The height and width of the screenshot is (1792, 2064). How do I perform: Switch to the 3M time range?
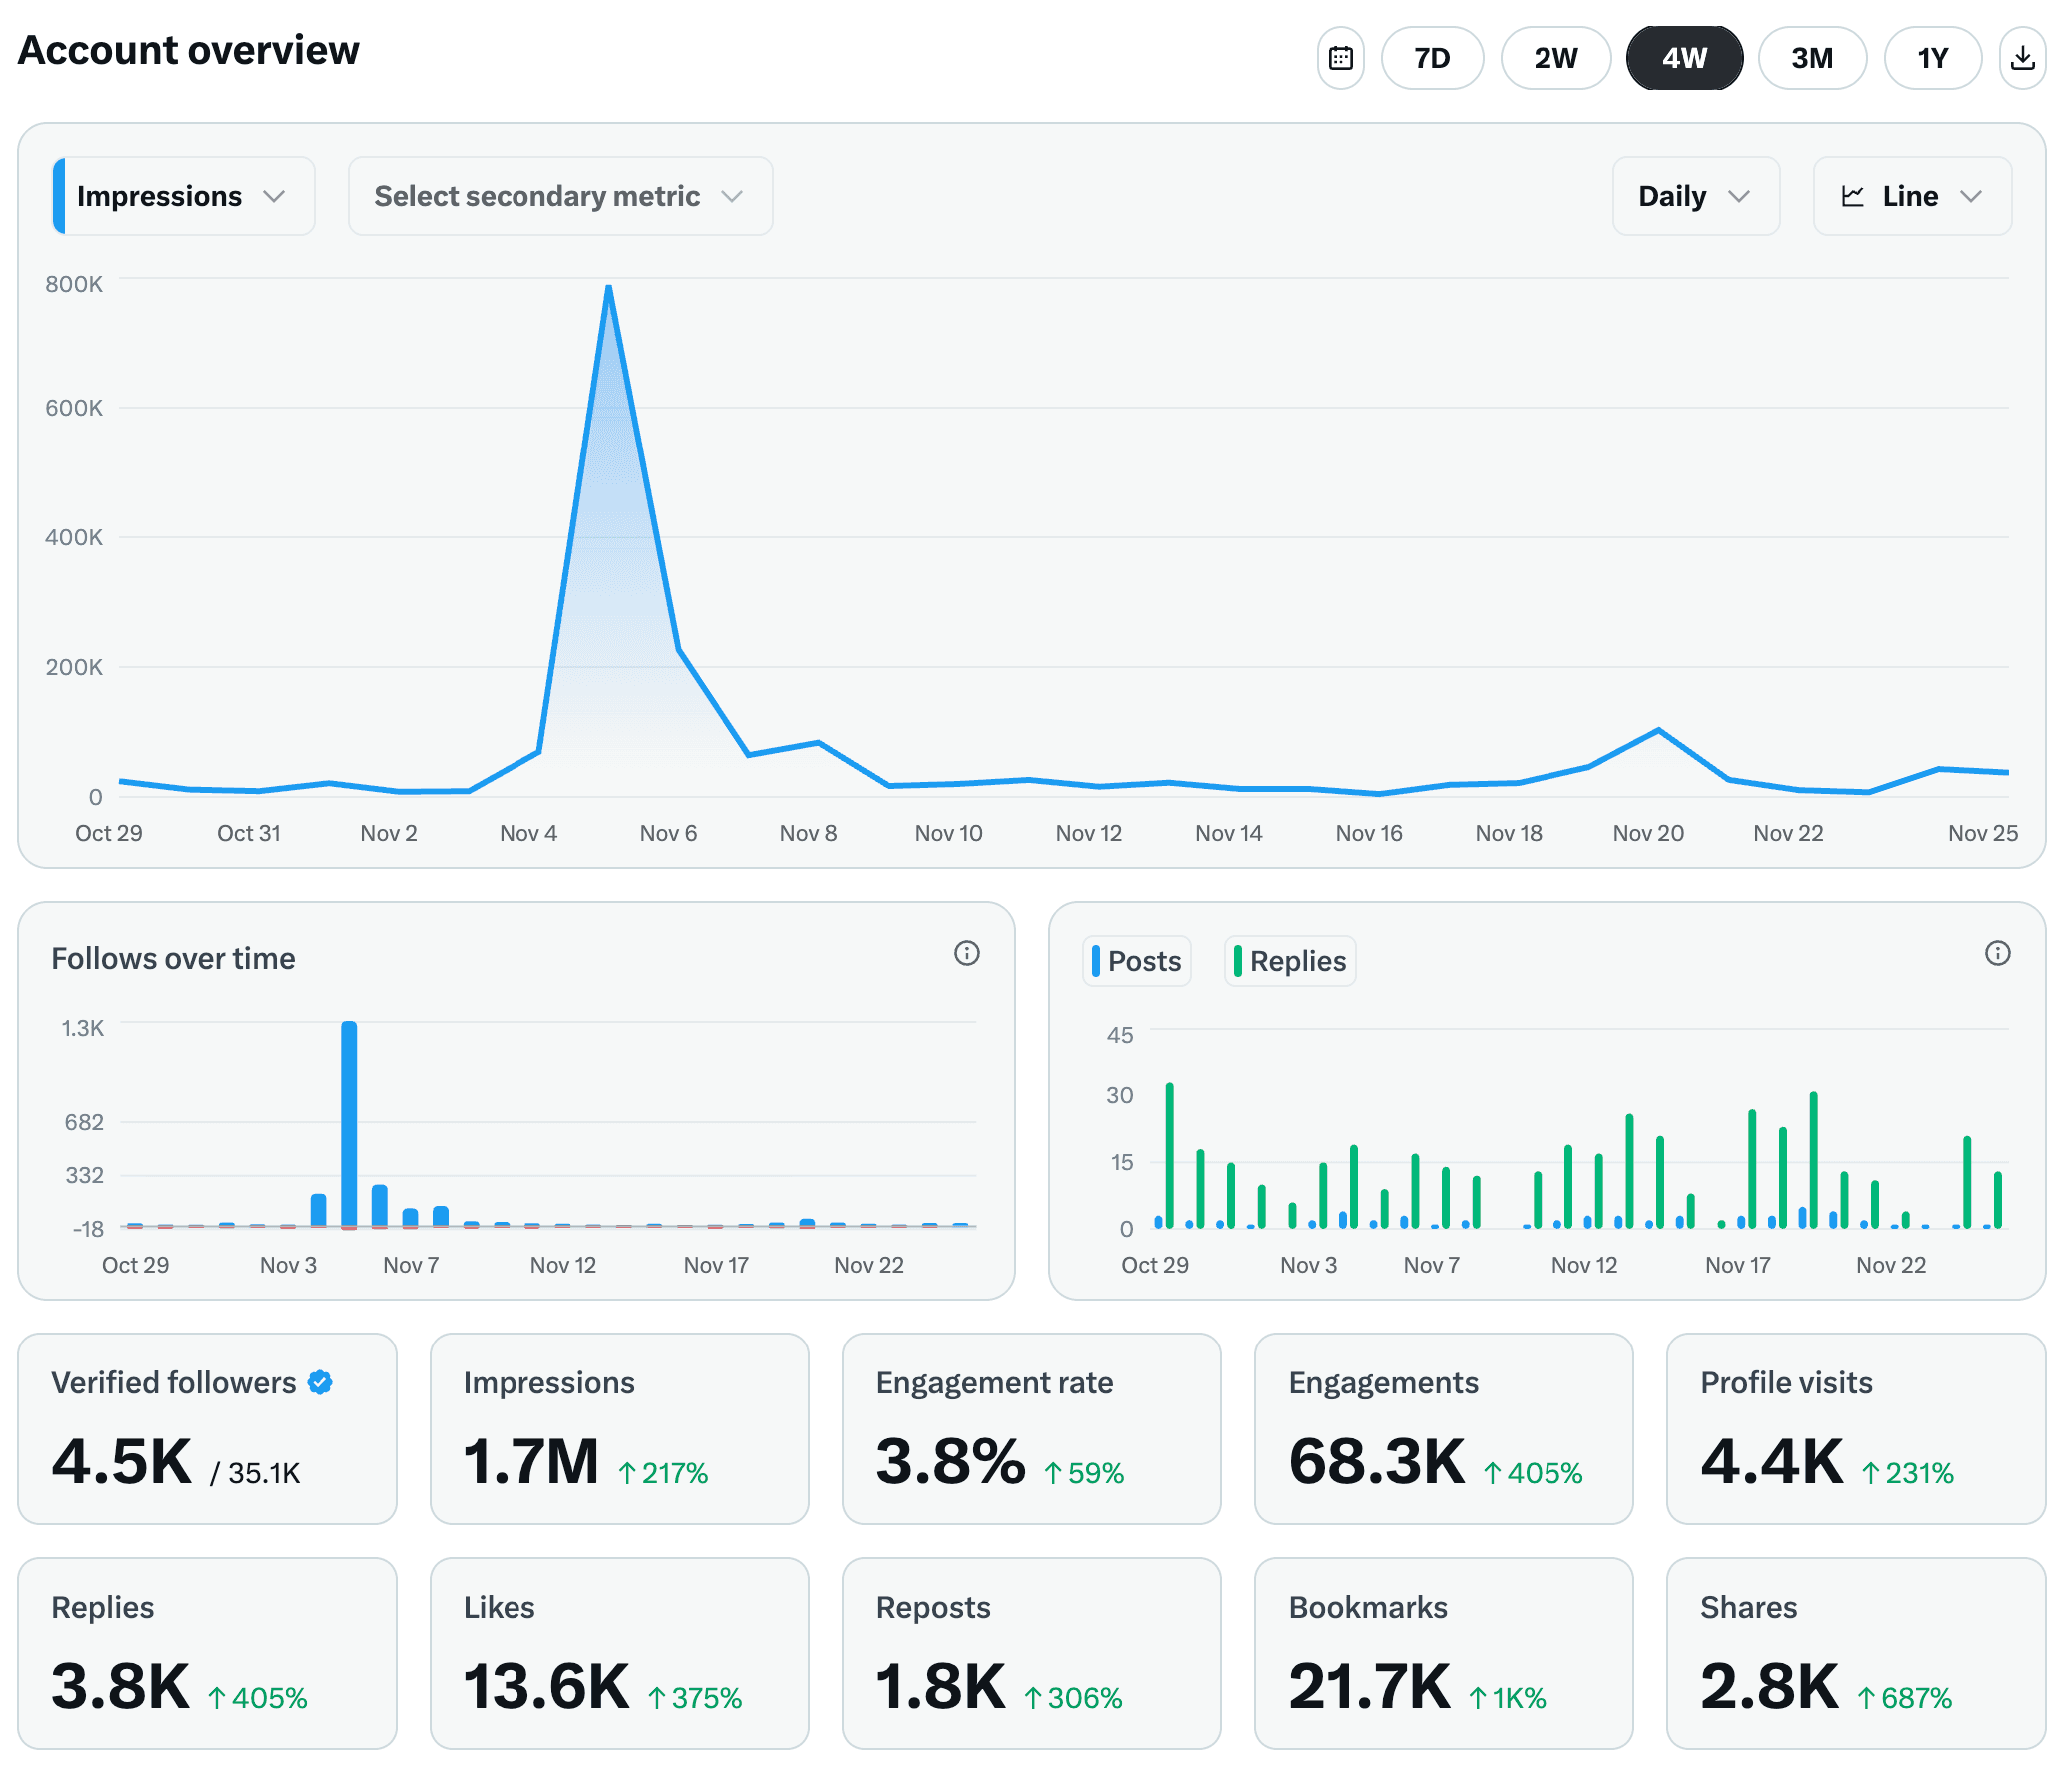tap(1811, 58)
